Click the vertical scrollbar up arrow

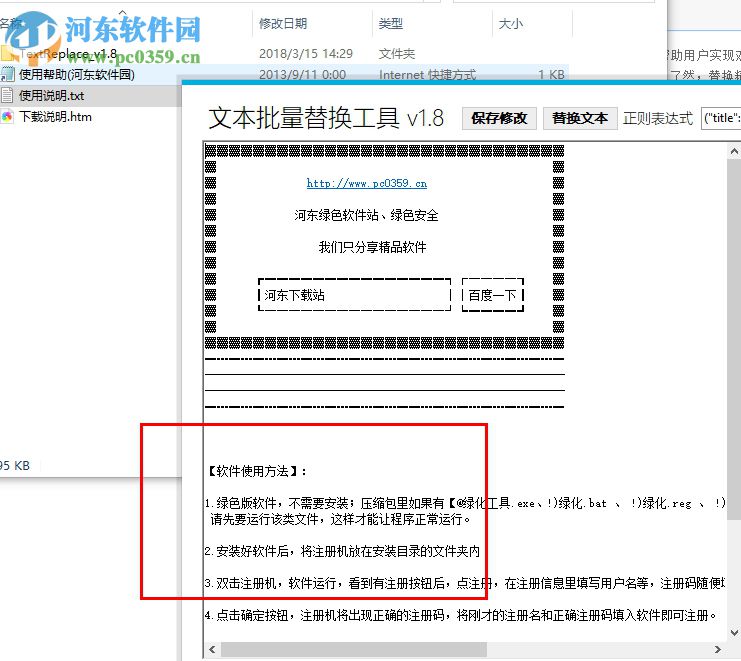coord(734,152)
